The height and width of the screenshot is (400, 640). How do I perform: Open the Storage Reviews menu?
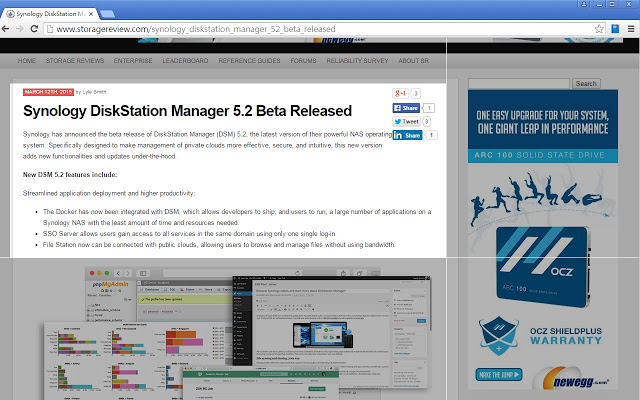(x=72, y=61)
